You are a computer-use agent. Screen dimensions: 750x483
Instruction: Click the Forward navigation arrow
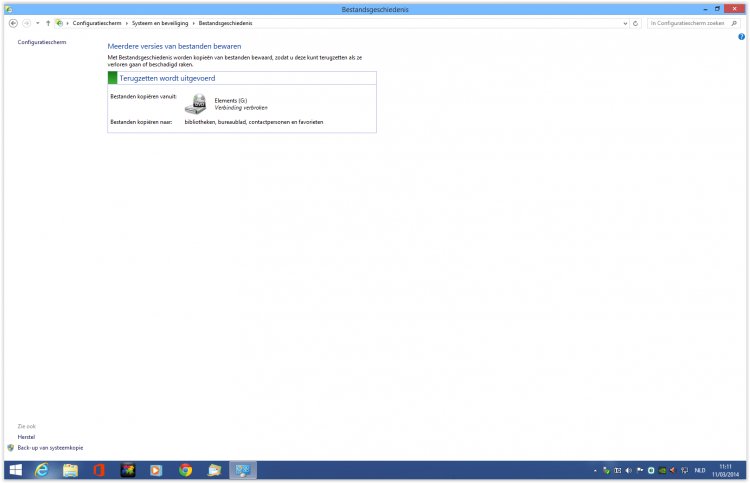[x=27, y=23]
